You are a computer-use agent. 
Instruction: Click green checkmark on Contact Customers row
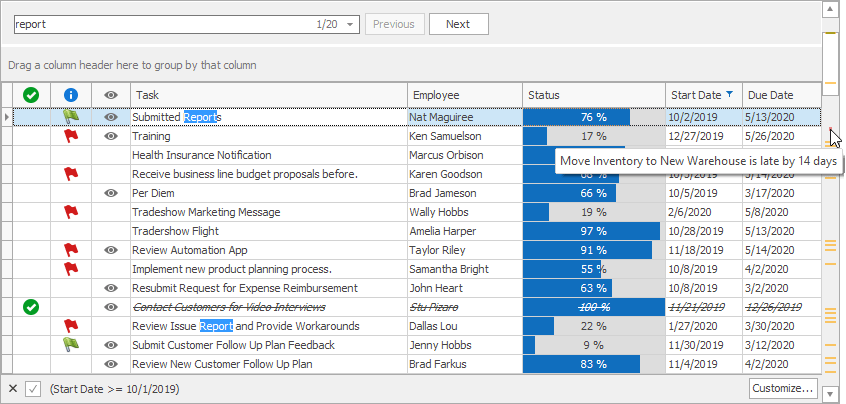pos(31,307)
